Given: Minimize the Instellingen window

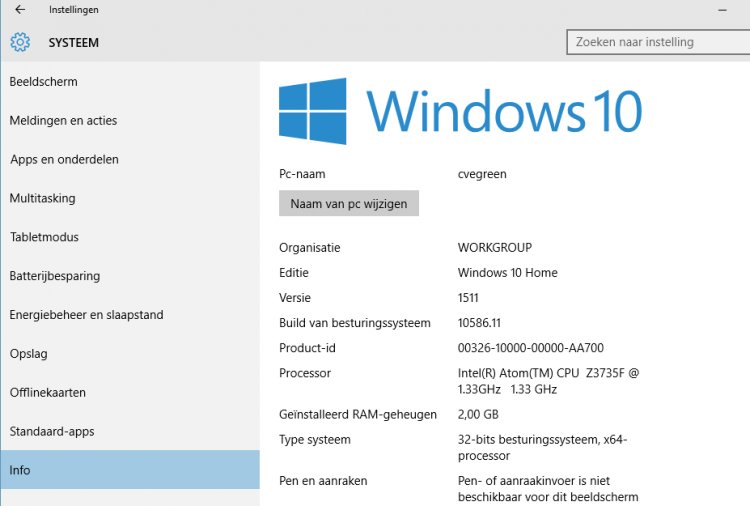Looking at the screenshot, I should (x=721, y=10).
